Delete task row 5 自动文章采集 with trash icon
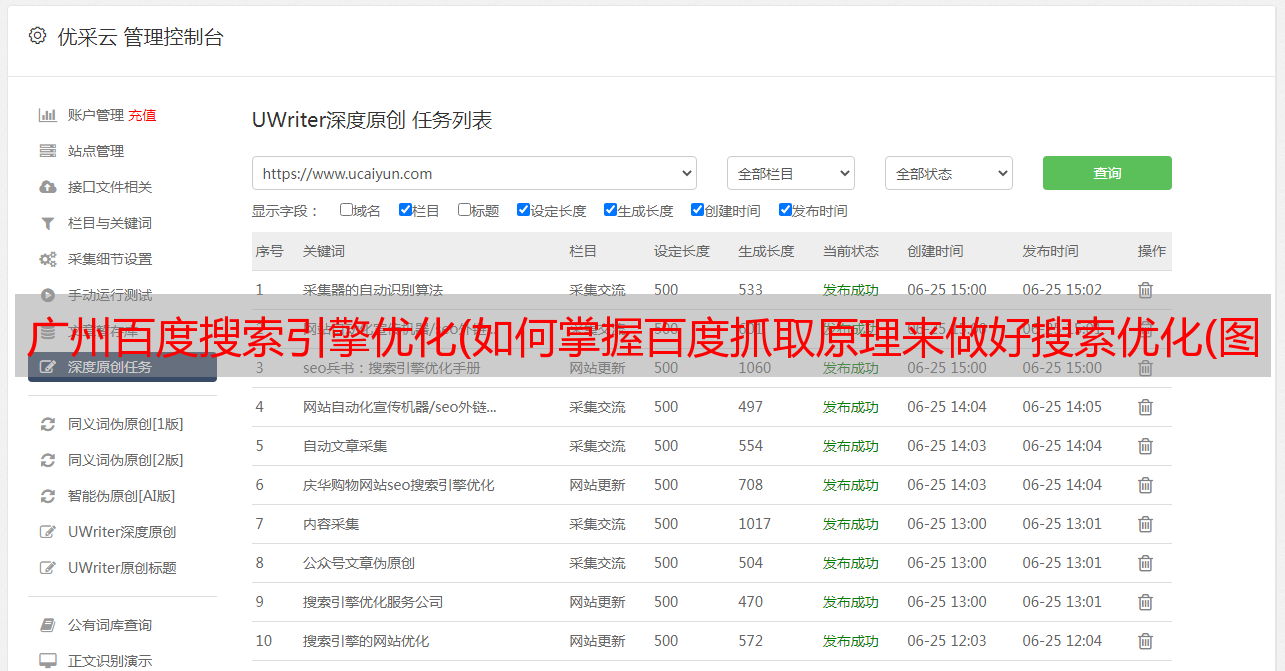The width and height of the screenshot is (1285, 671). click(1145, 446)
